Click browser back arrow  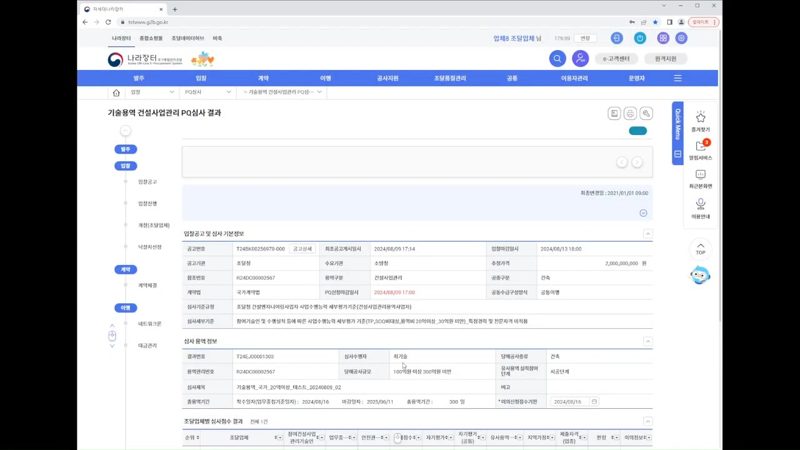click(x=85, y=22)
